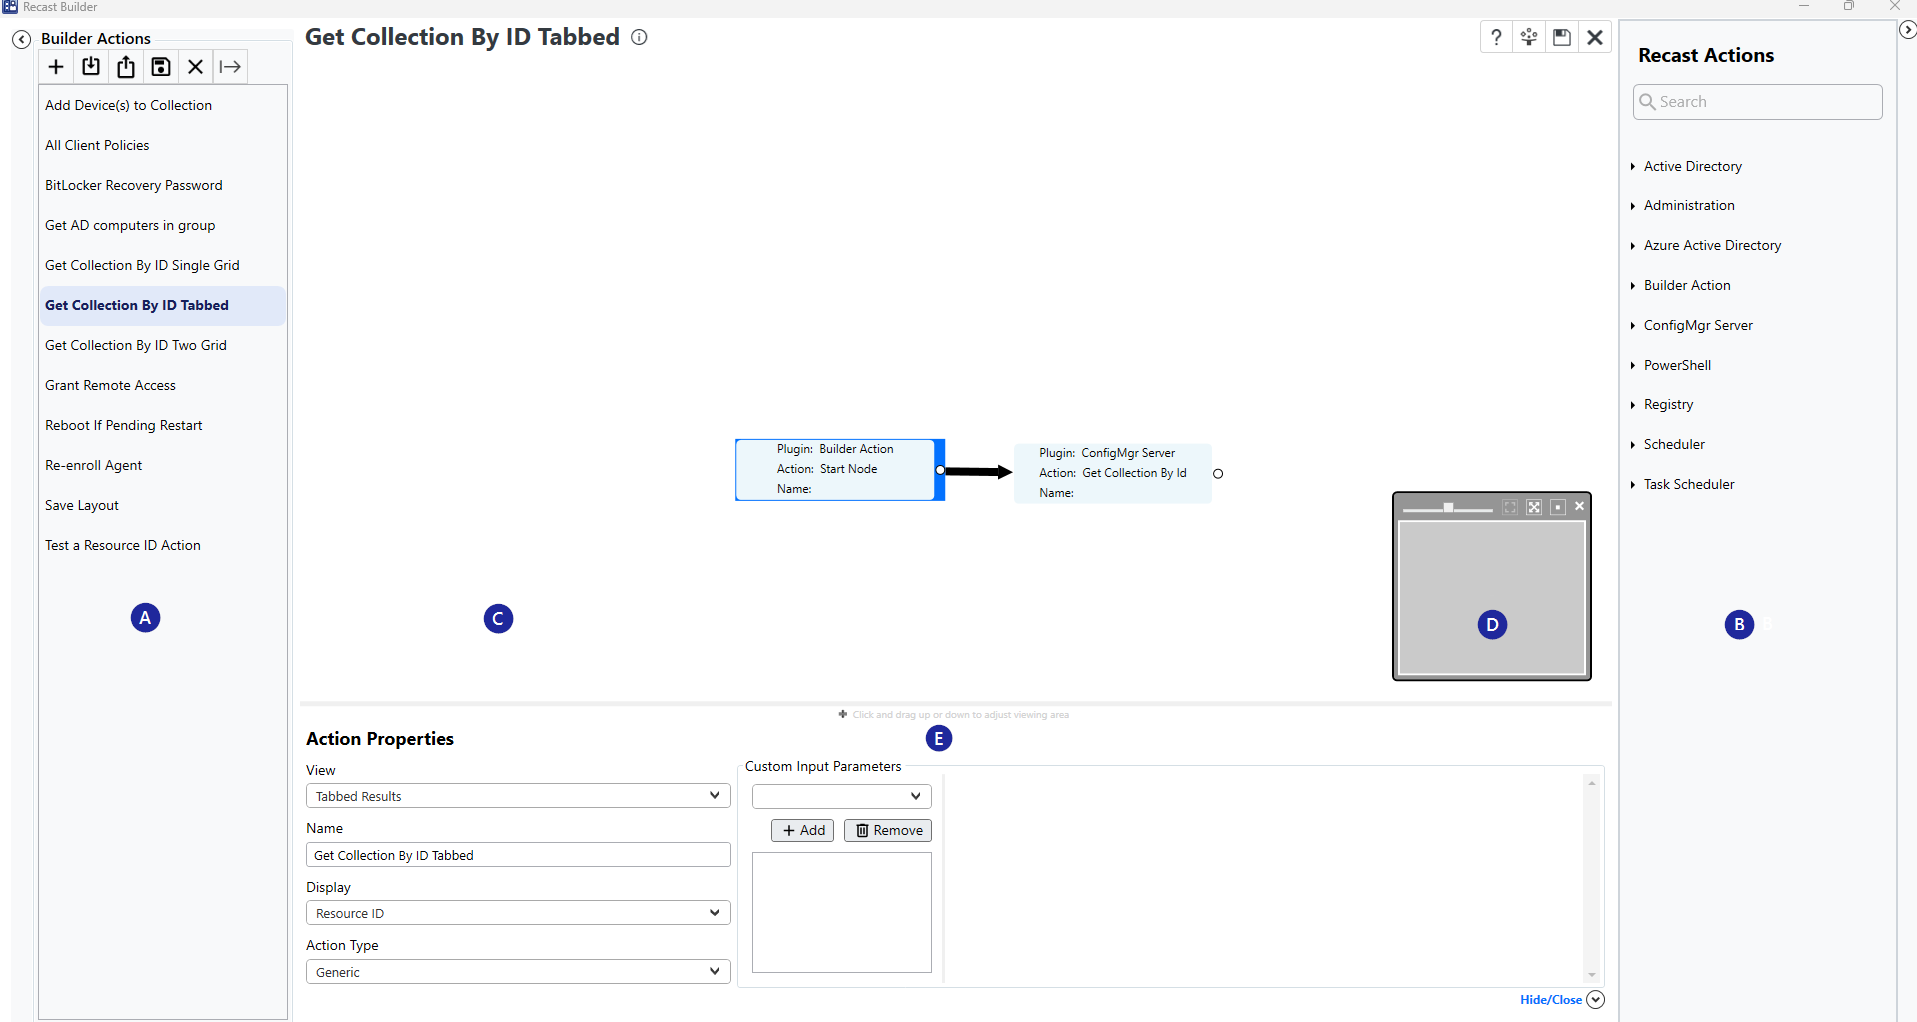This screenshot has width=1917, height=1022.
Task: Delete the selected builder action
Action: tap(196, 67)
